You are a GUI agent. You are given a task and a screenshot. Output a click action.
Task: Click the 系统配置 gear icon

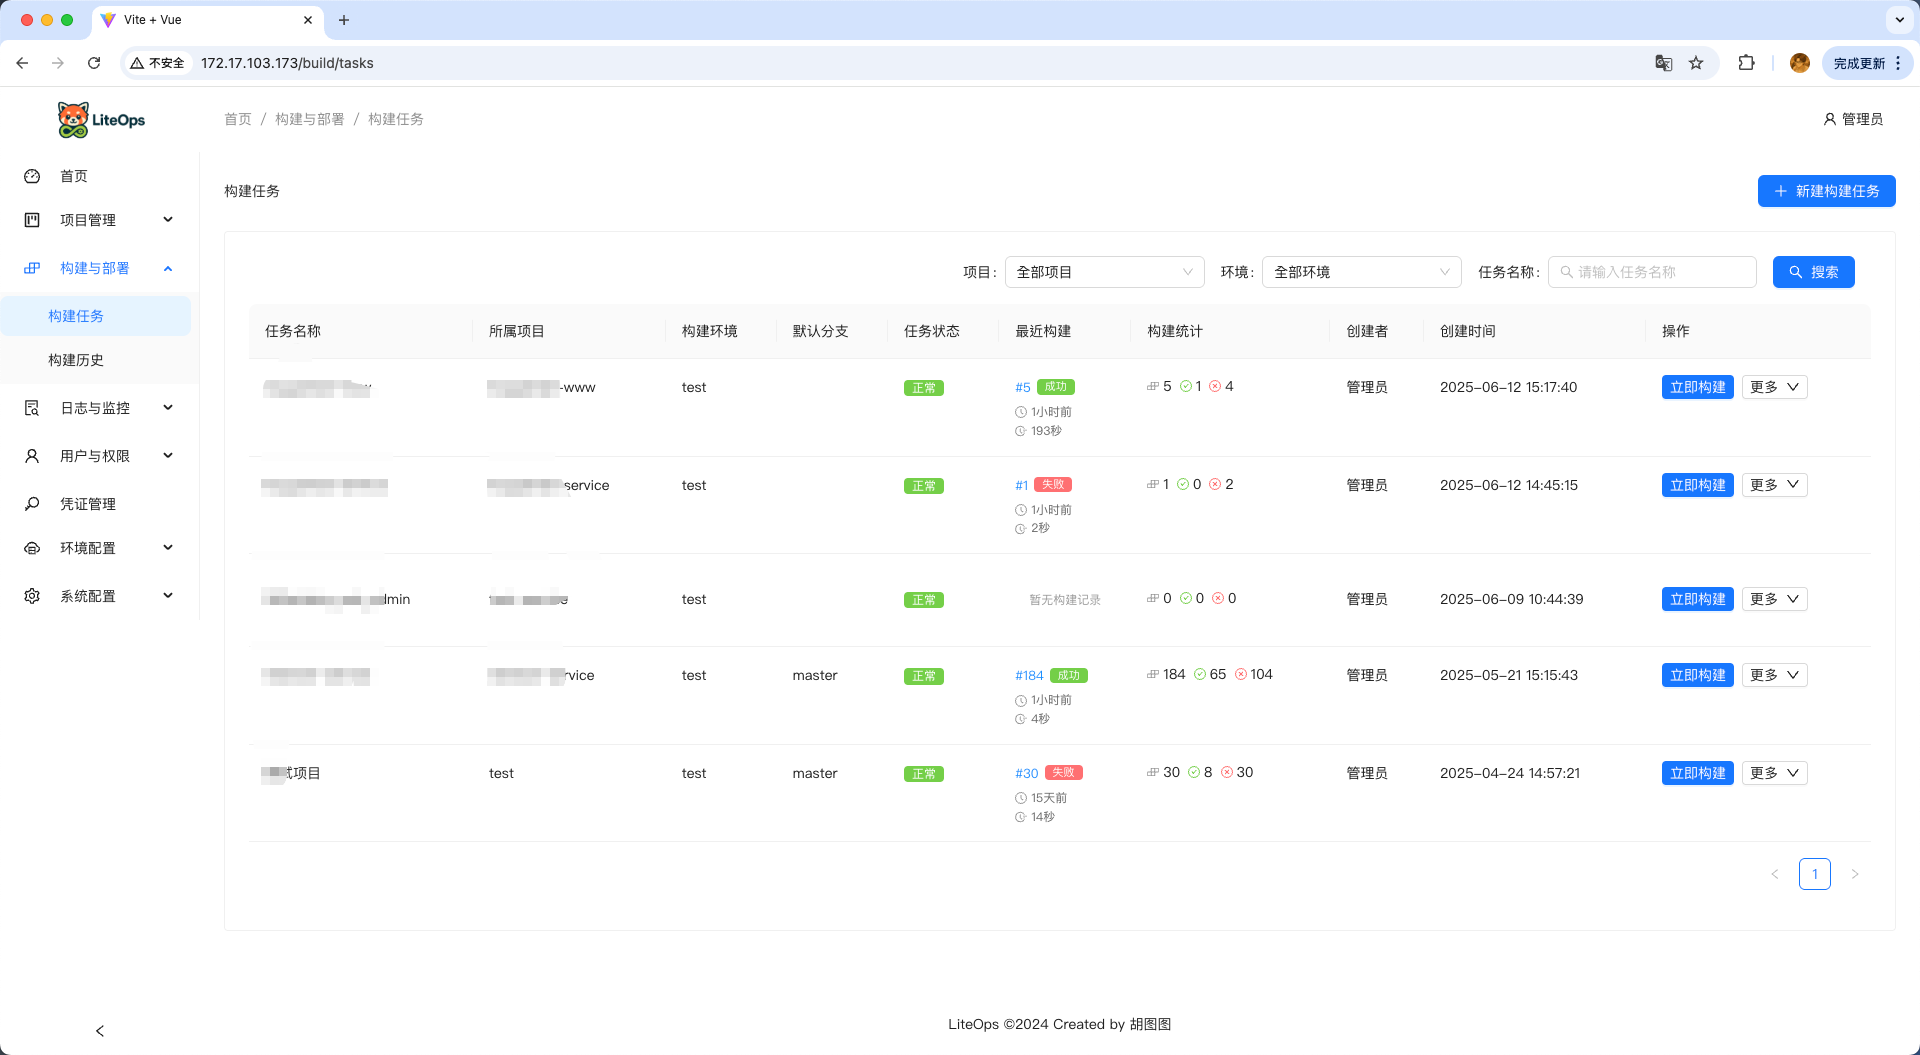pyautogui.click(x=32, y=596)
